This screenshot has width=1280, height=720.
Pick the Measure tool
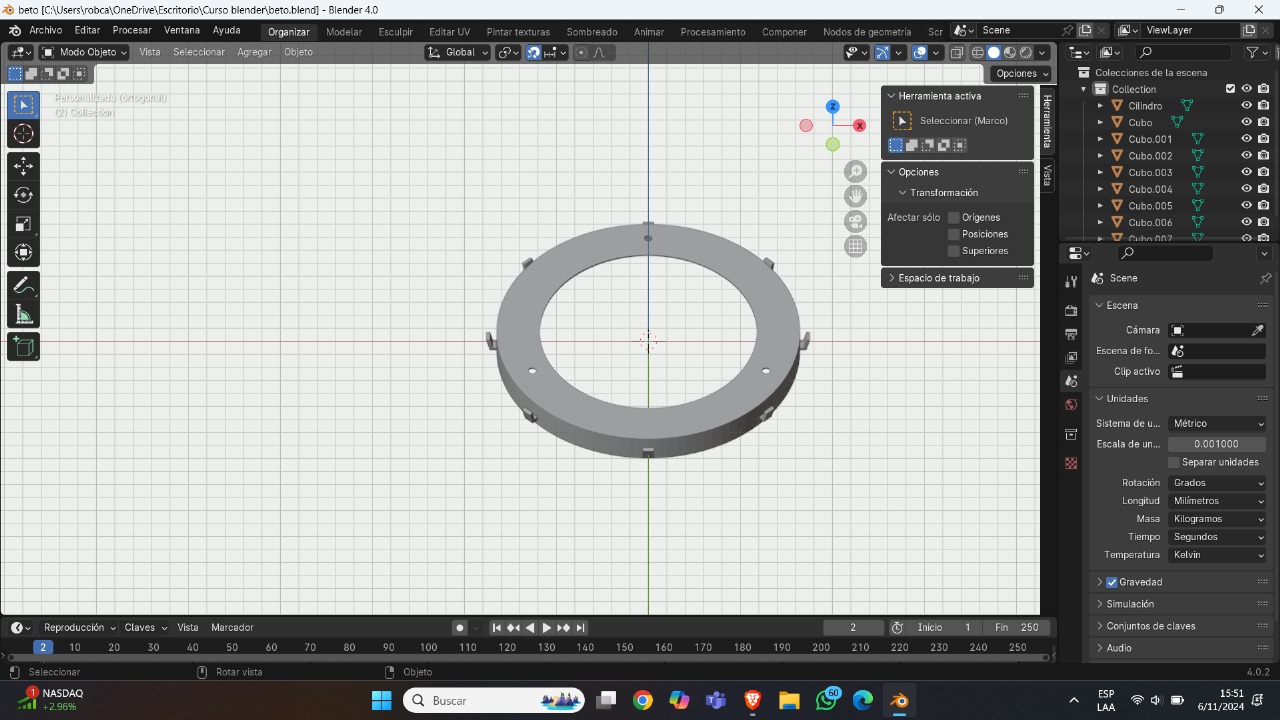pyautogui.click(x=24, y=316)
